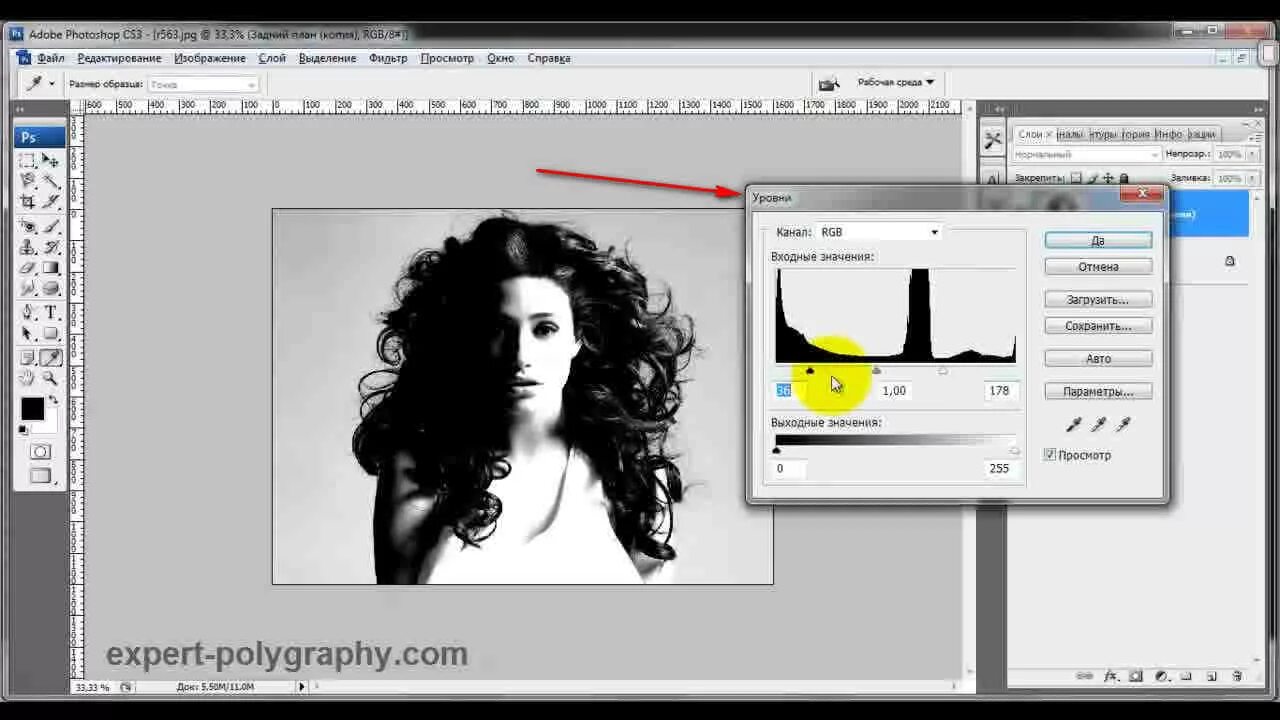The width and height of the screenshot is (1280, 720).
Task: Expand the Непрозр. opacity arrow
Action: [x=1251, y=154]
